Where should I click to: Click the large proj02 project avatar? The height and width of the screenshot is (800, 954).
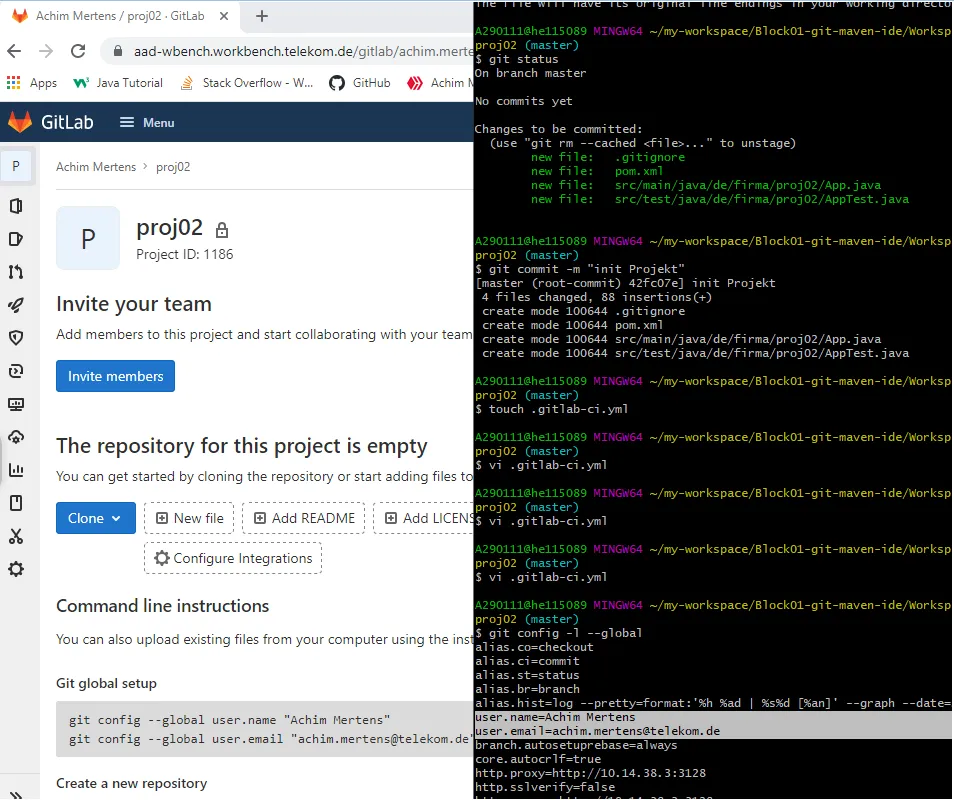click(x=88, y=238)
